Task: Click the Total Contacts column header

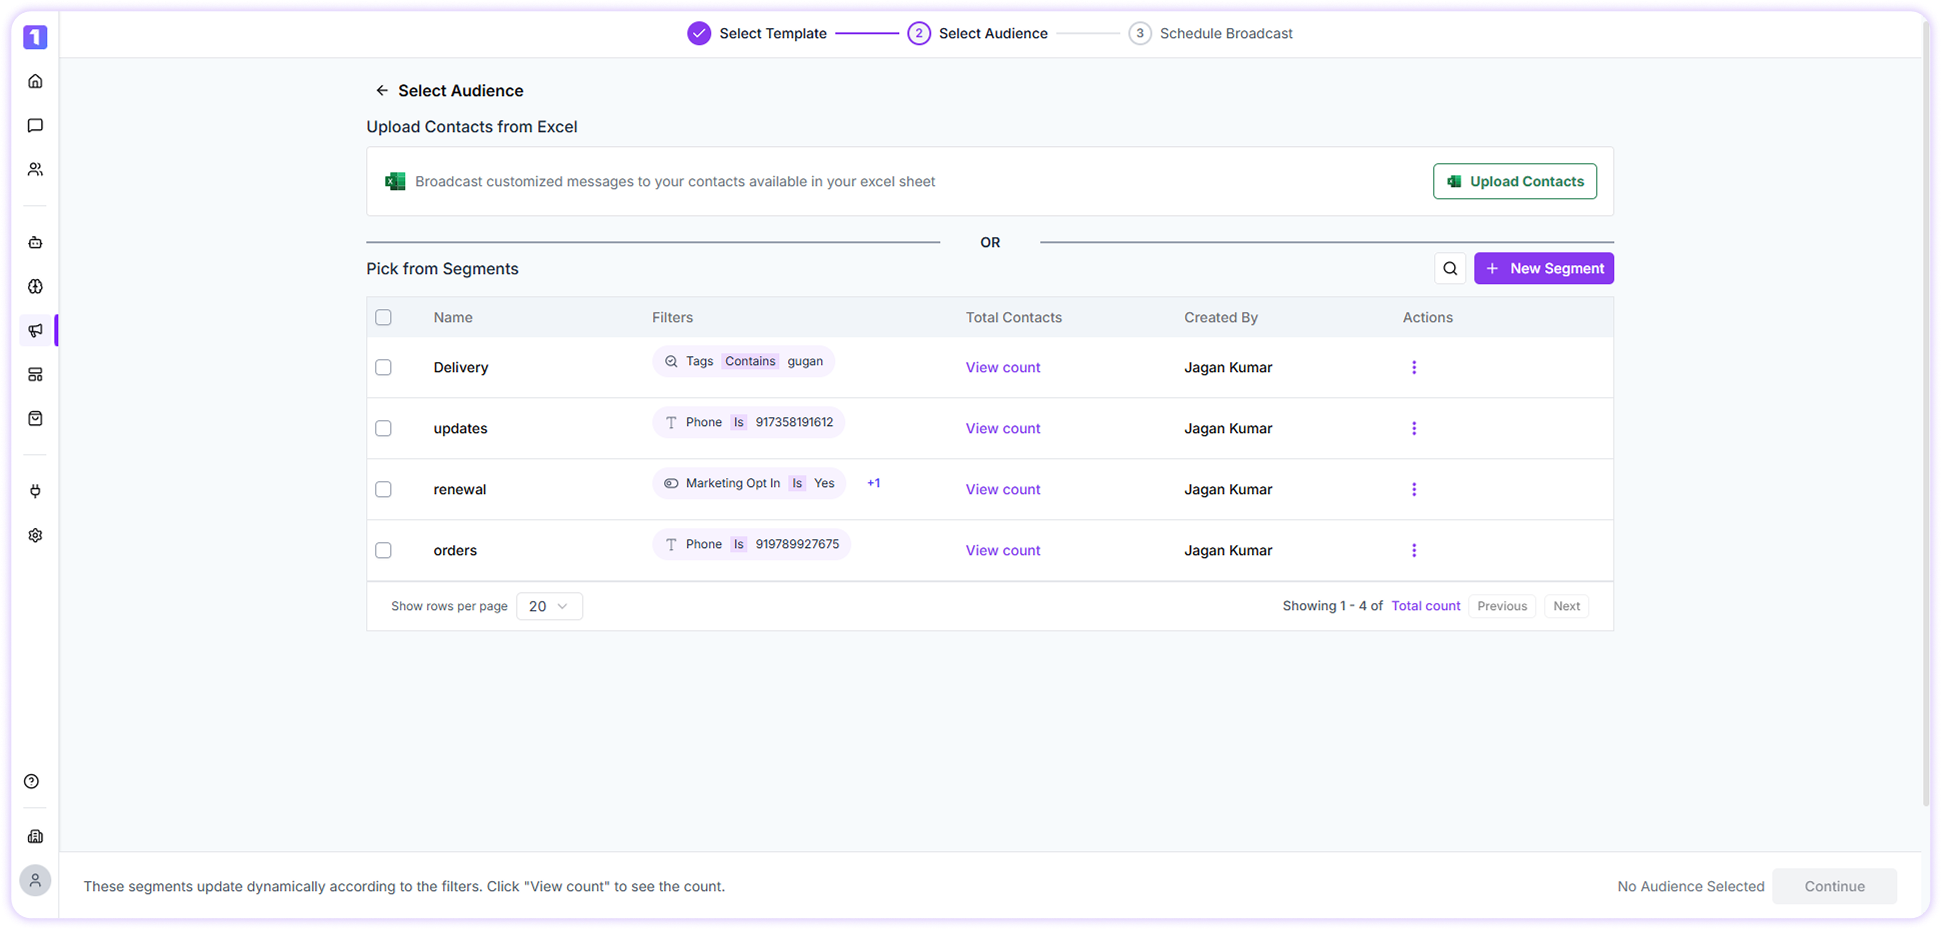Action: click(x=1014, y=317)
